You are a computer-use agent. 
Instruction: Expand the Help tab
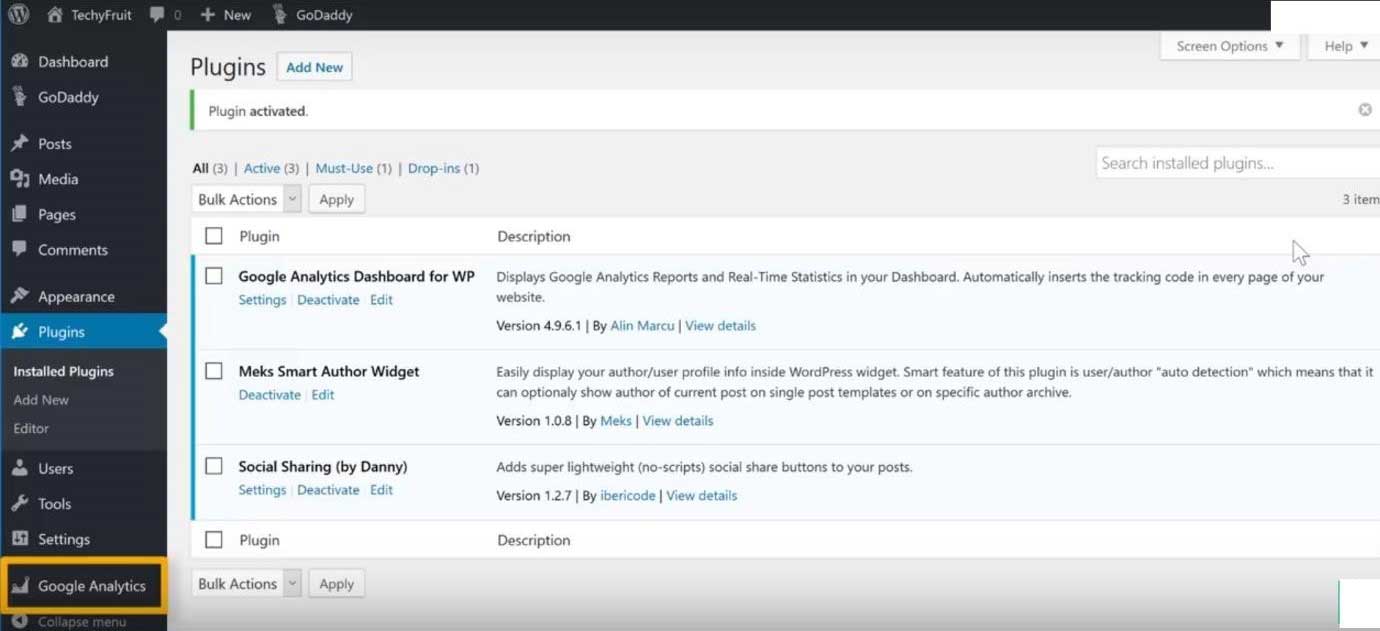[x=1345, y=46]
